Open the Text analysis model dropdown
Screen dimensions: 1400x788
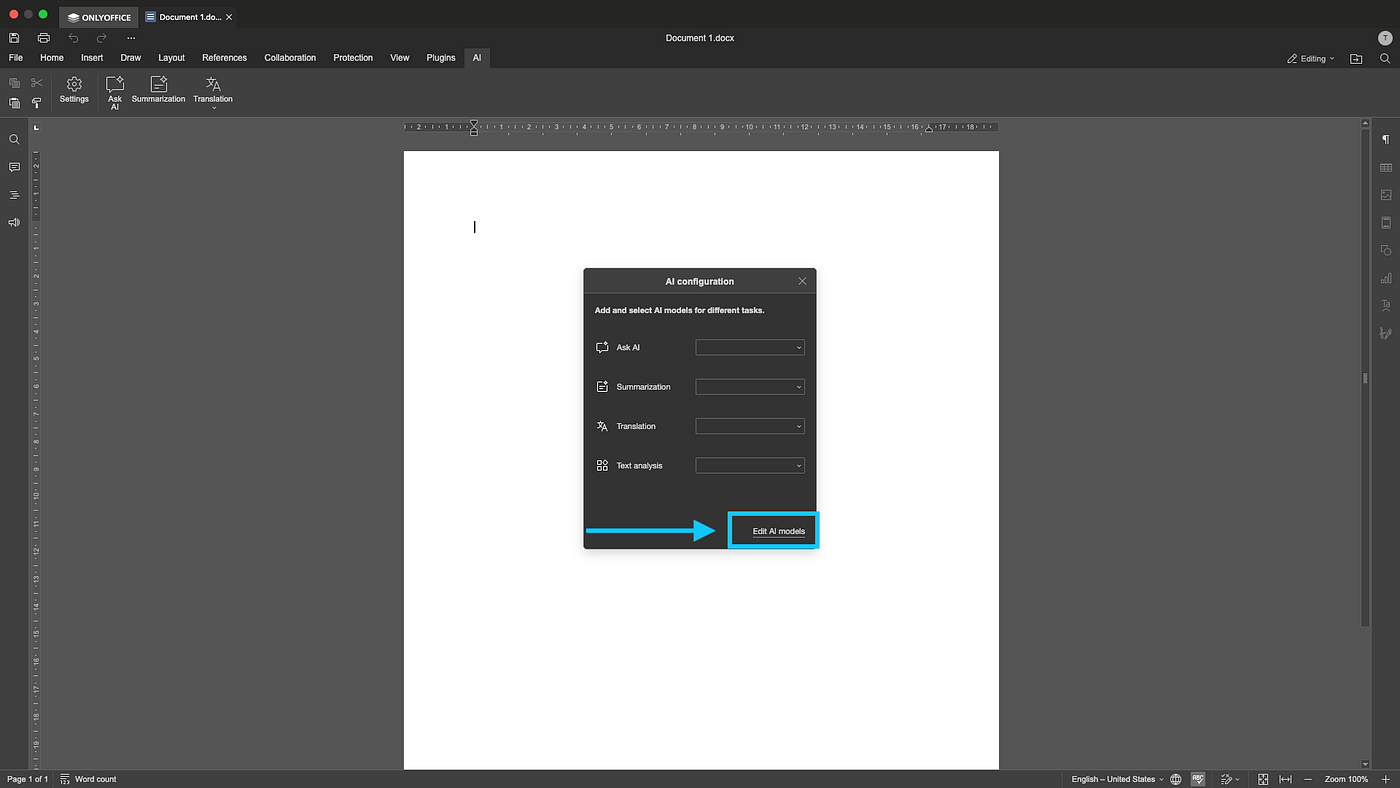point(750,465)
